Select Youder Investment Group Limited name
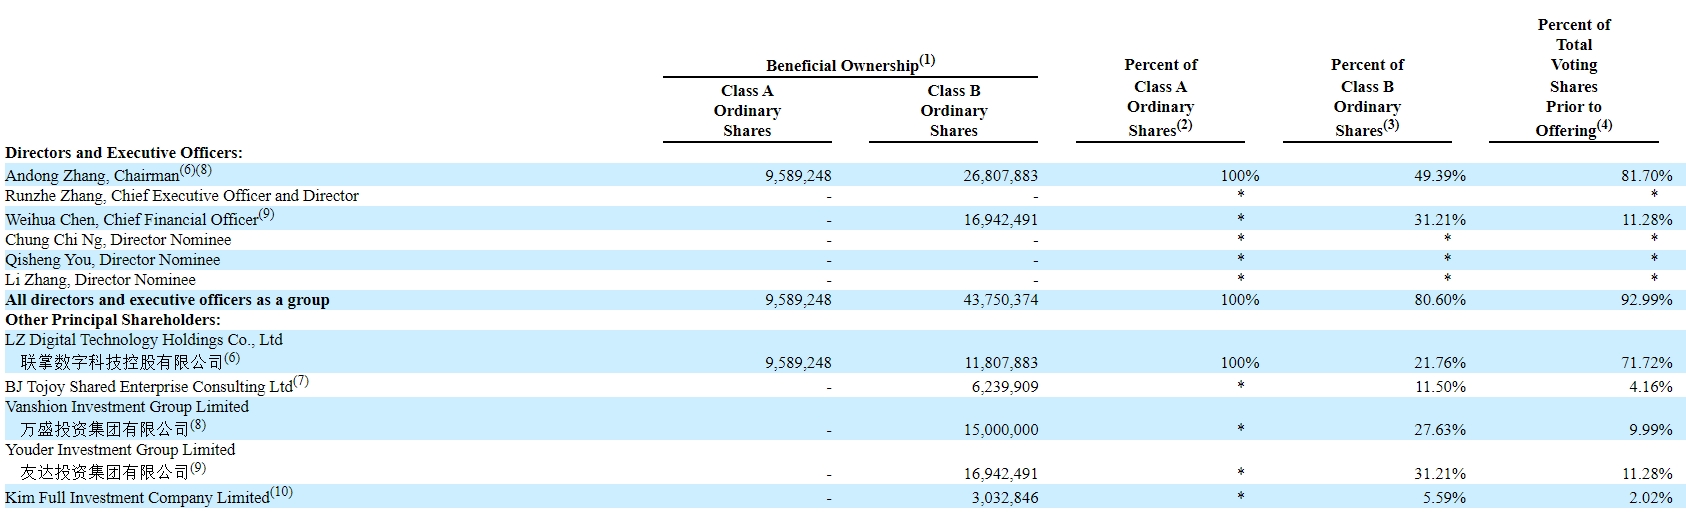1686x519 pixels. click(120, 450)
